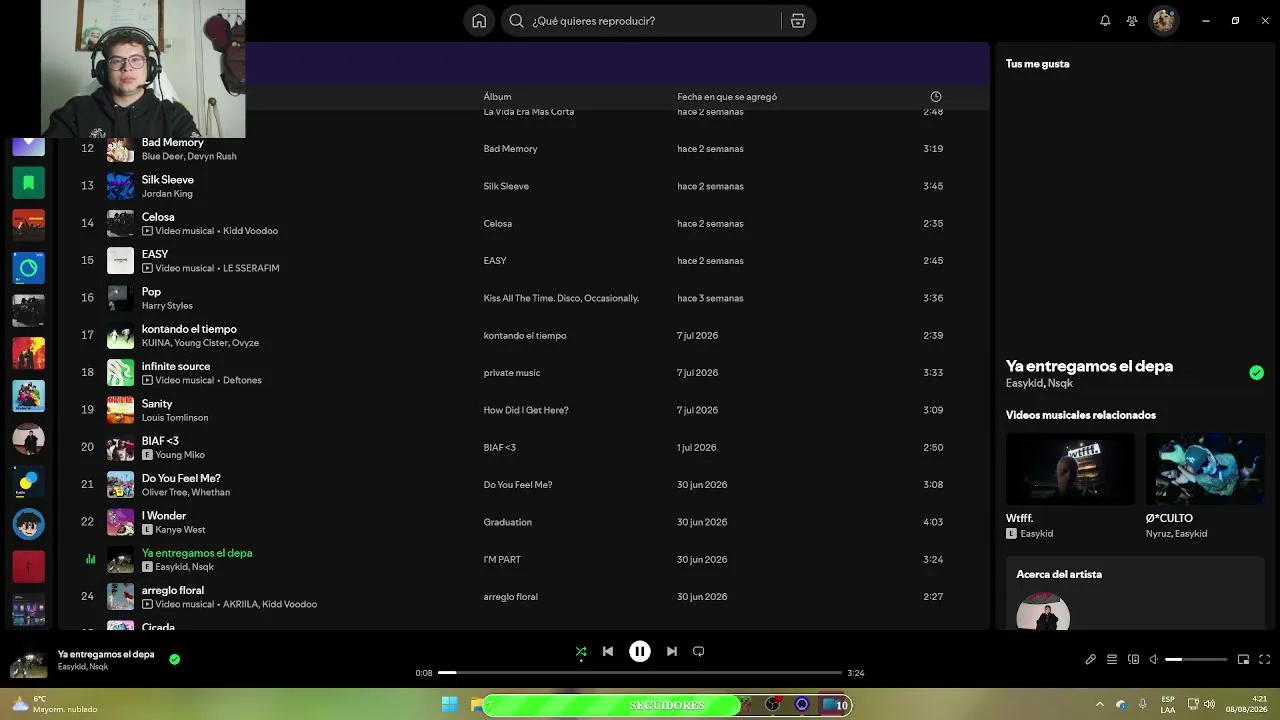Viewport: 1280px width, 720px height.
Task: Open the yellow and blue dots playlist
Action: [x=28, y=481]
